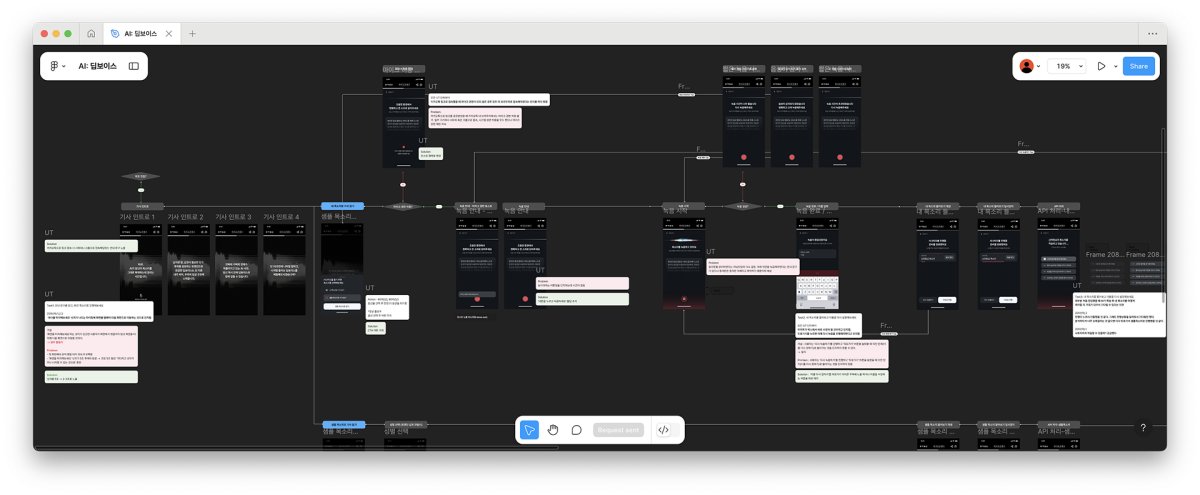
Task: Open the help question mark button
Action: click(1144, 427)
